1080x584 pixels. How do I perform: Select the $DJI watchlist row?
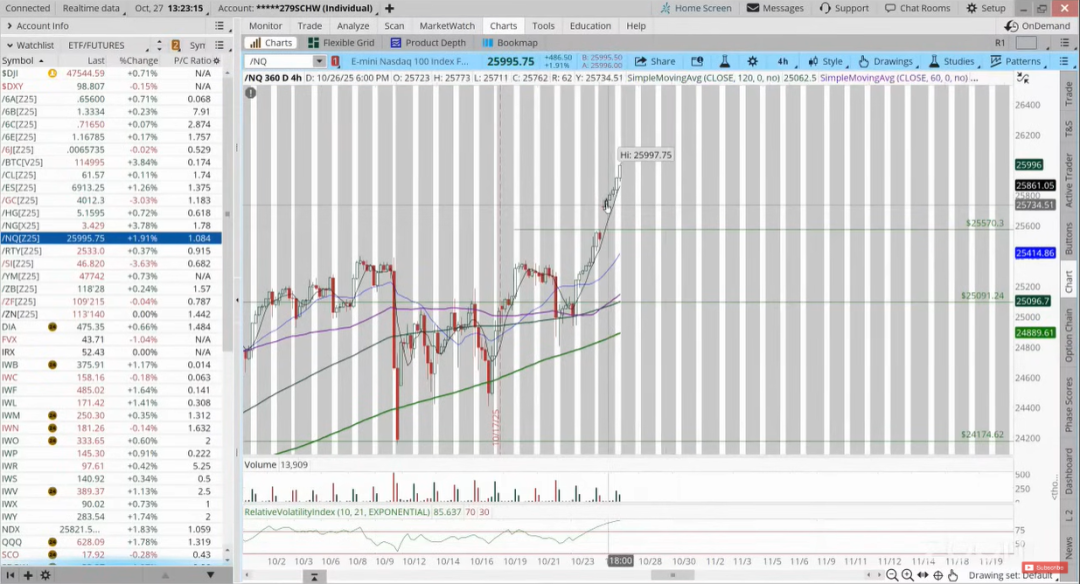click(x=111, y=73)
